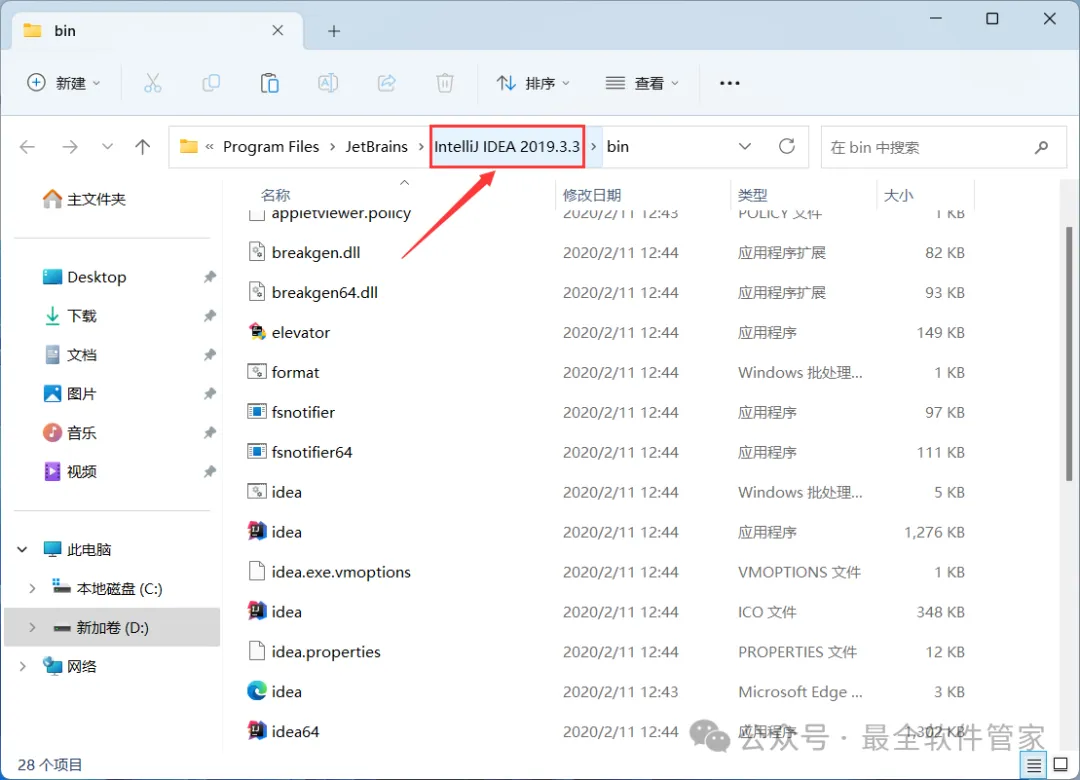Select the elevator application icon
Image resolution: width=1080 pixels, height=780 pixels.
(x=257, y=332)
